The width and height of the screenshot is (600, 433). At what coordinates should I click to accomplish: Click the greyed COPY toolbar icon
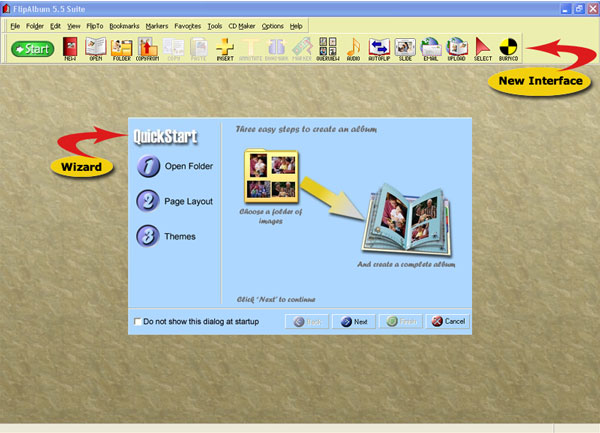pos(173,49)
